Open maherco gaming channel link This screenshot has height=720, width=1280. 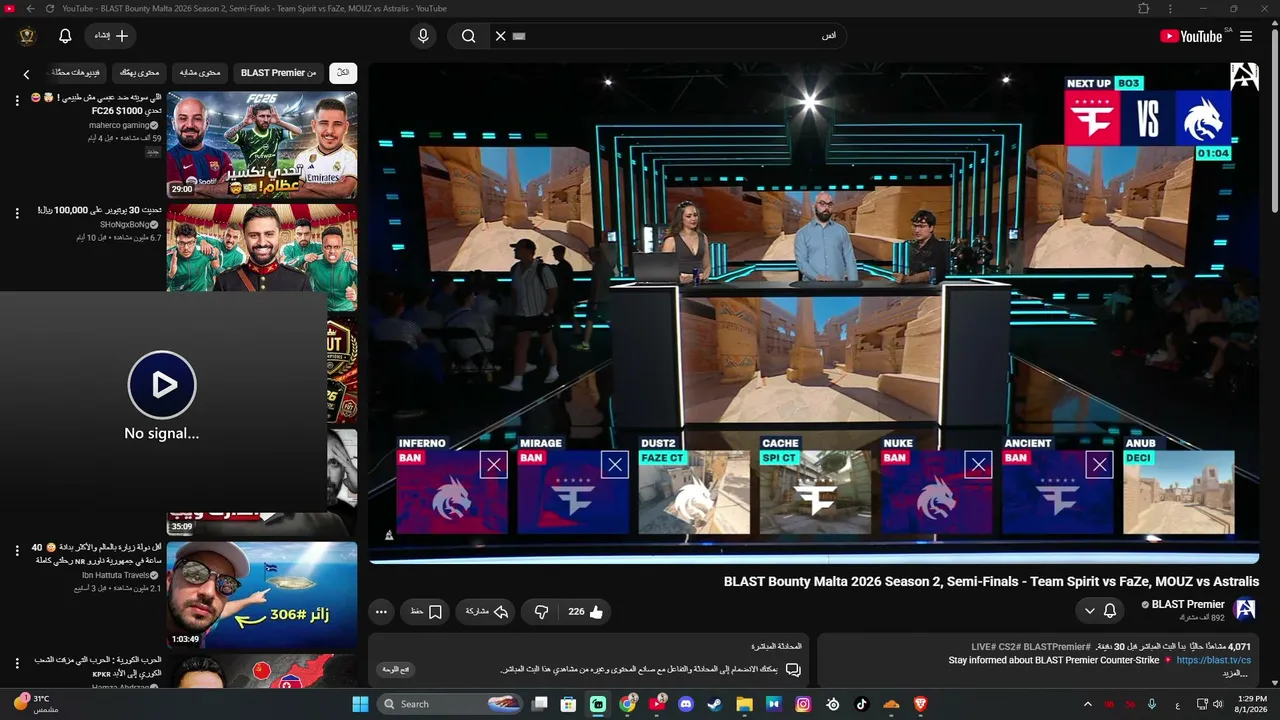click(x=123, y=125)
